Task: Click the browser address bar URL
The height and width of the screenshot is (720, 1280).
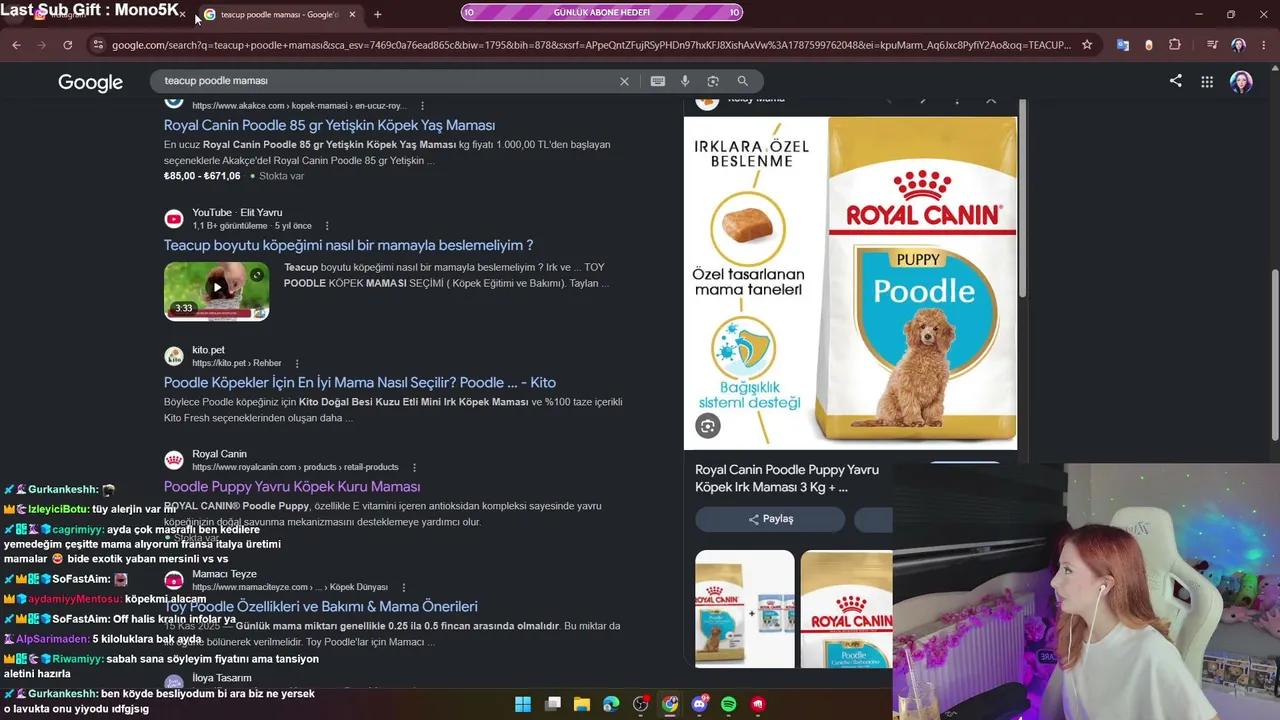Action: pyautogui.click(x=590, y=45)
